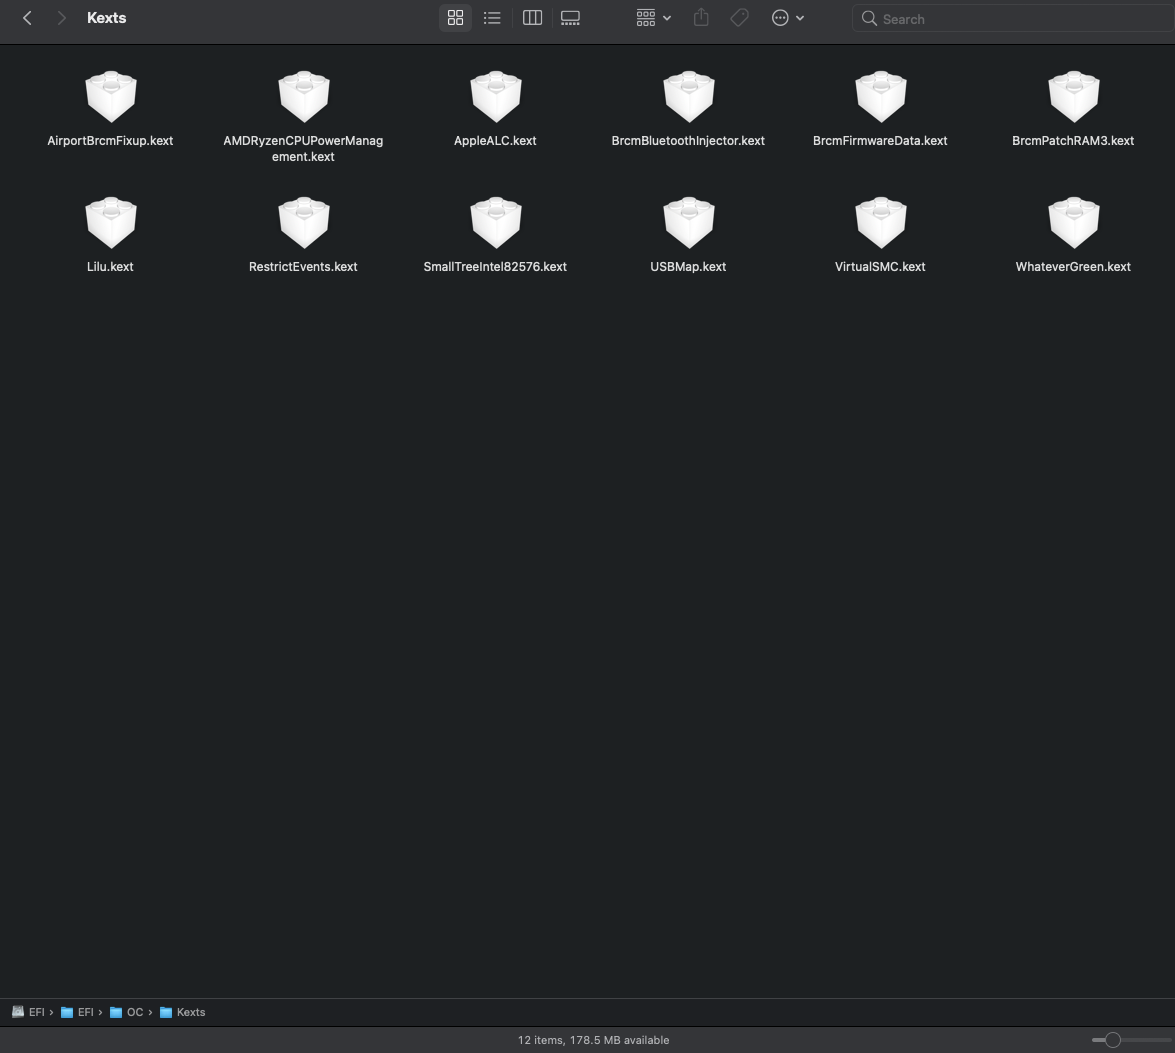
Task: Switch to column view mode
Action: (x=532, y=18)
